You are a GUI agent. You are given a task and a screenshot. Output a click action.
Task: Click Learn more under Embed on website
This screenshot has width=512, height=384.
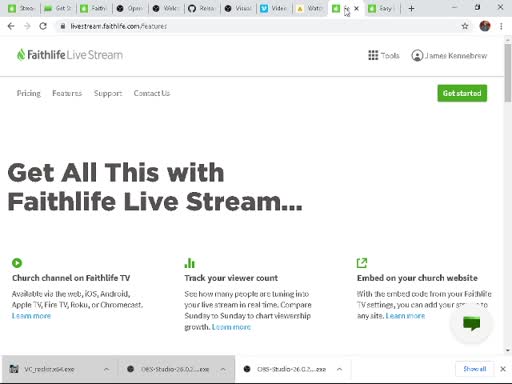pyautogui.click(x=405, y=316)
